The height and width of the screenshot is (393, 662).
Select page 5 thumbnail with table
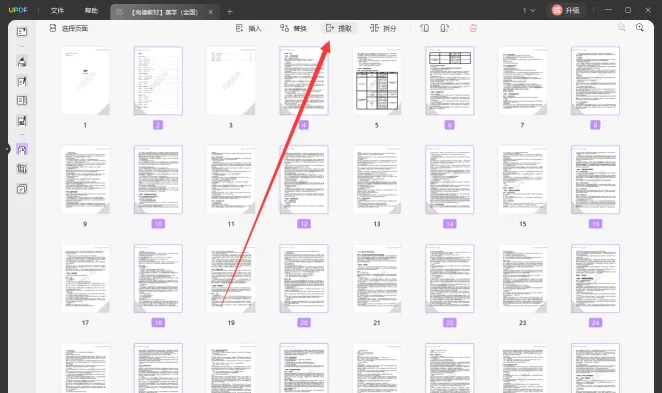click(x=377, y=81)
